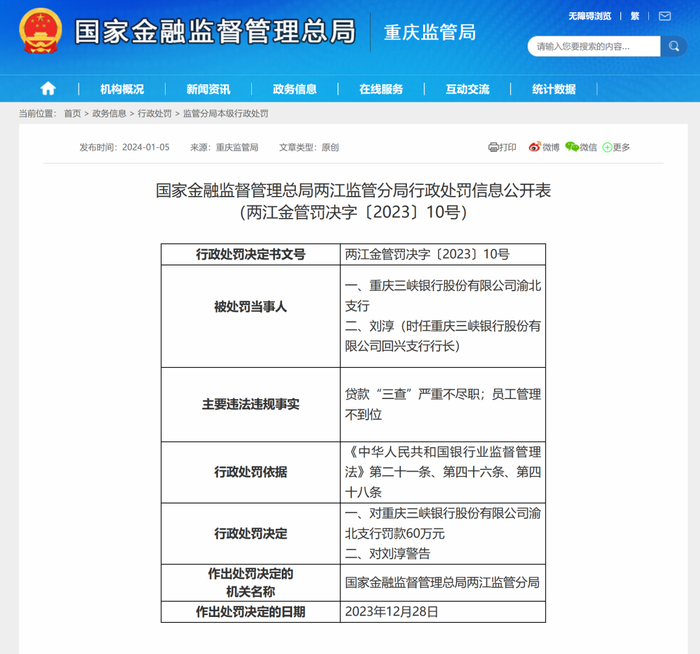Click the 国家金融监督管理总局 site title
This screenshot has height=654, width=700.
point(215,32)
